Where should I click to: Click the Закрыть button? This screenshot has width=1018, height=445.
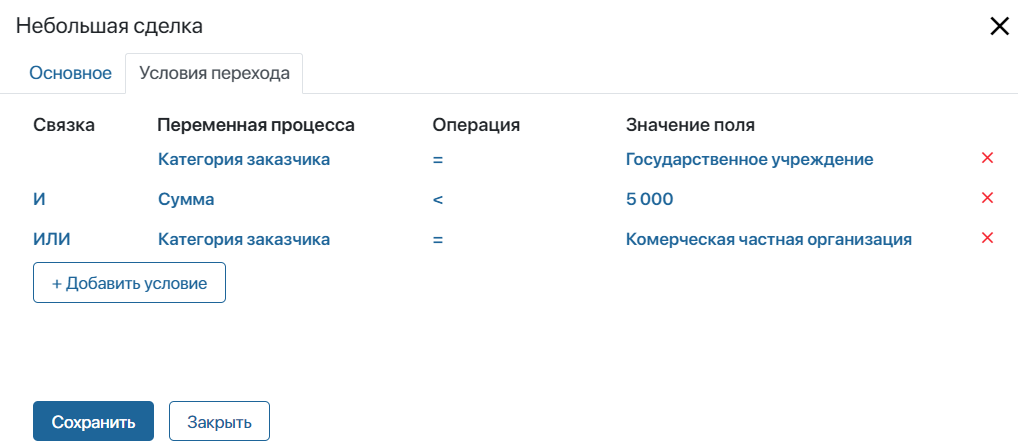219,422
